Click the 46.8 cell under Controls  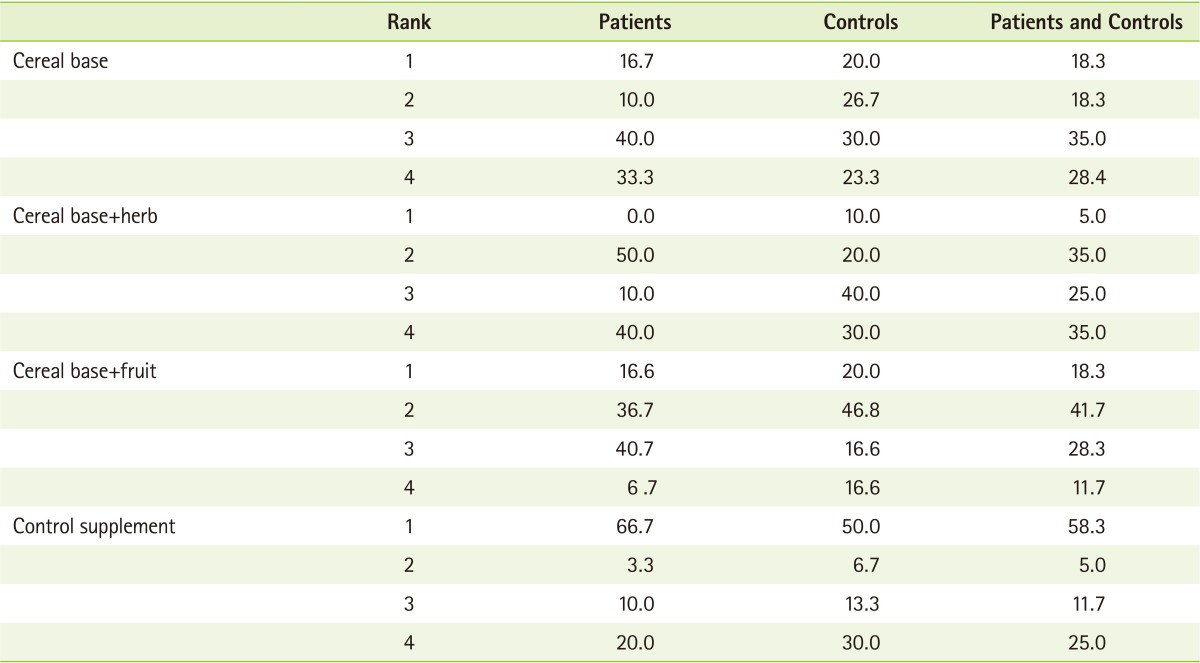pos(861,410)
